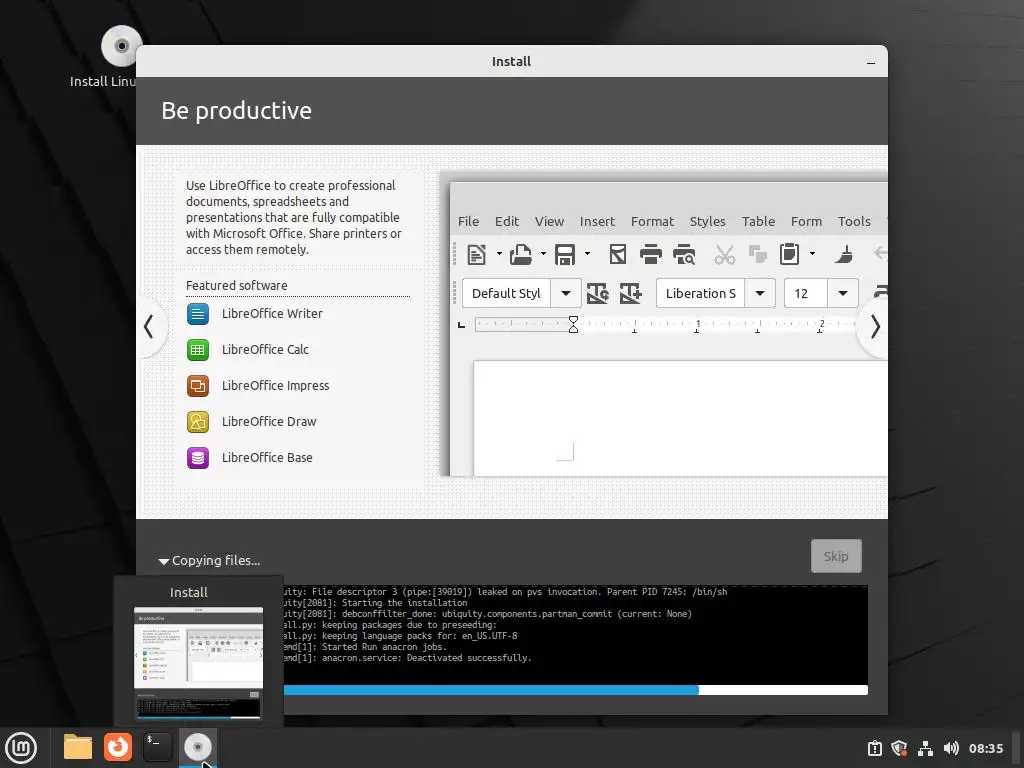Open the Form menu in slide

click(x=806, y=221)
